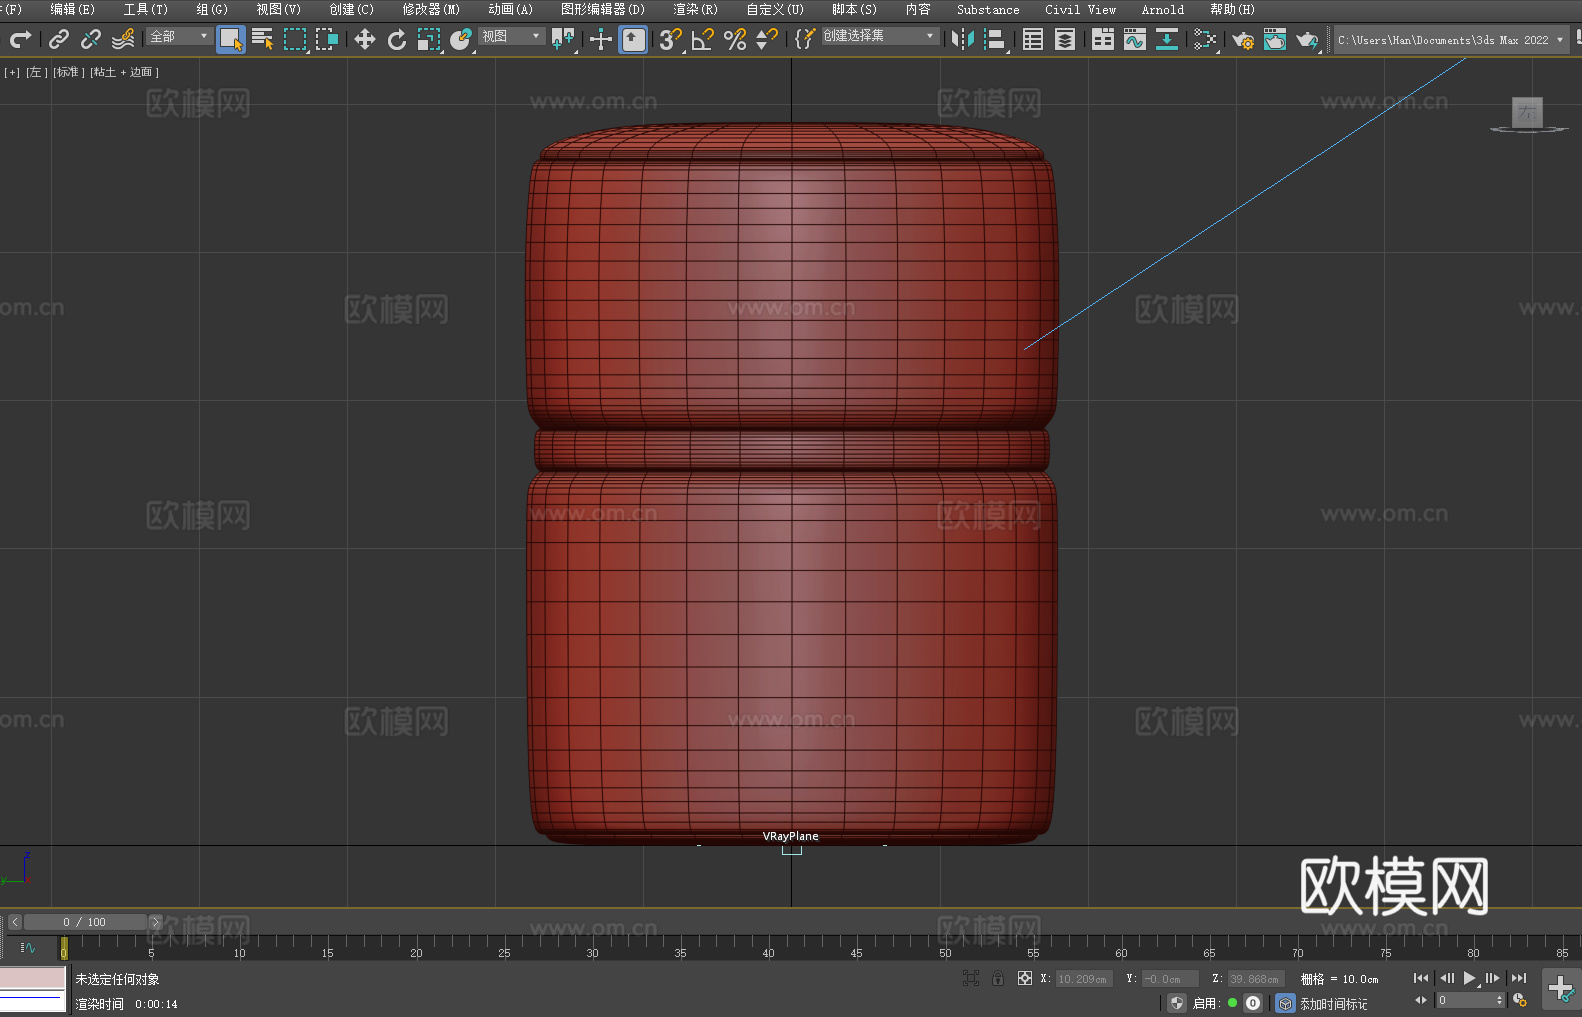Select the Link objects tool

coord(59,39)
